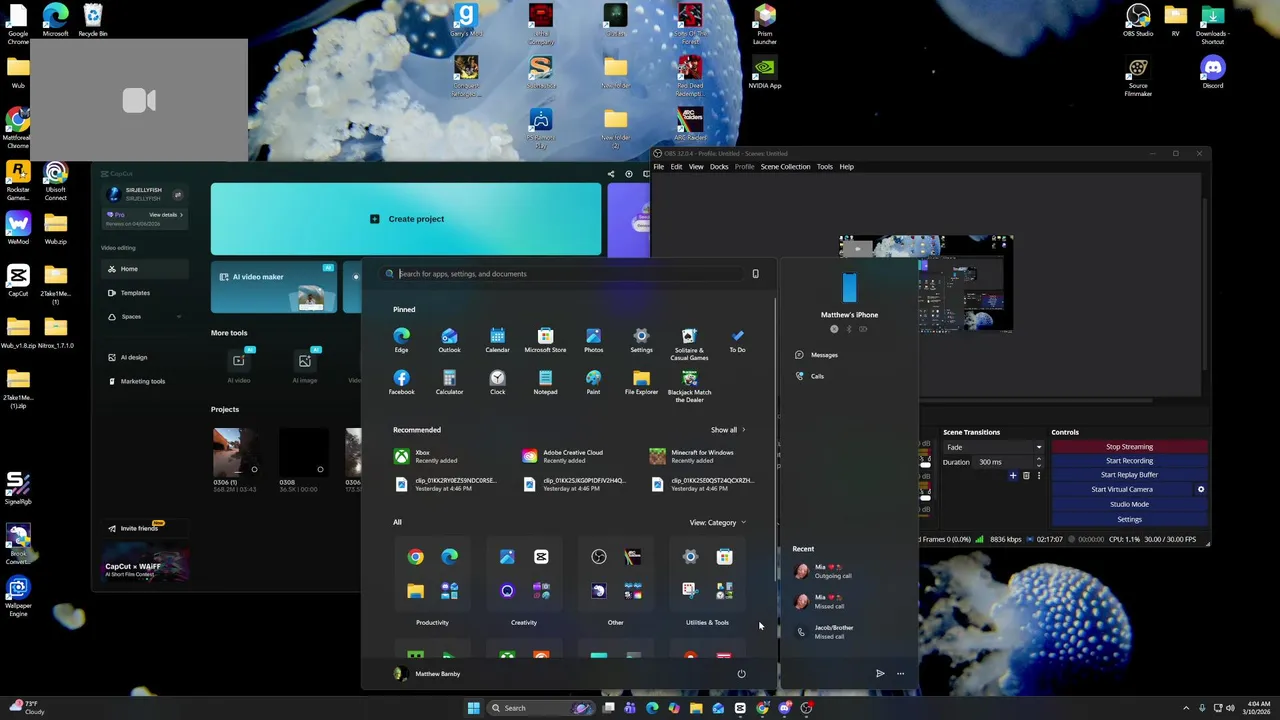The image size is (1280, 720).
Task: Open Utilities & Tools category folder
Action: pos(707,574)
